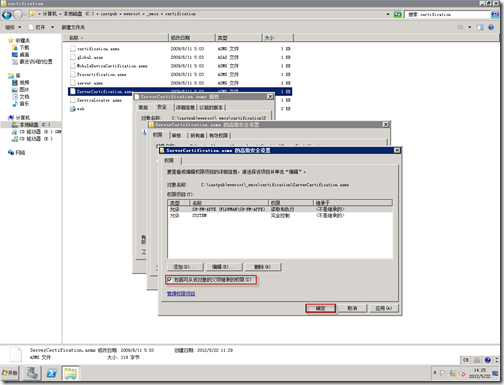504x385 pixels.
Task: Expand the address bar history dropdown arrow
Action: 388,14
